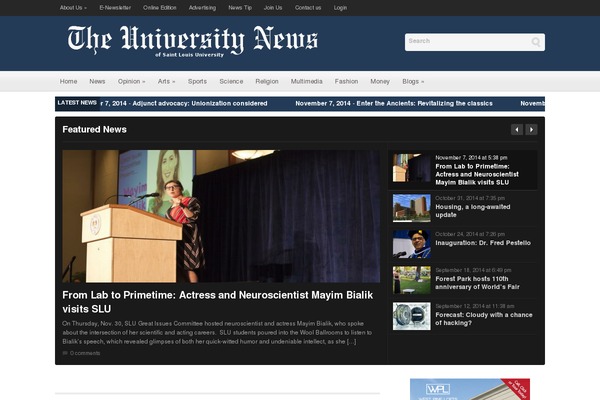Go to the Home tab
The height and width of the screenshot is (400, 600).
click(68, 81)
